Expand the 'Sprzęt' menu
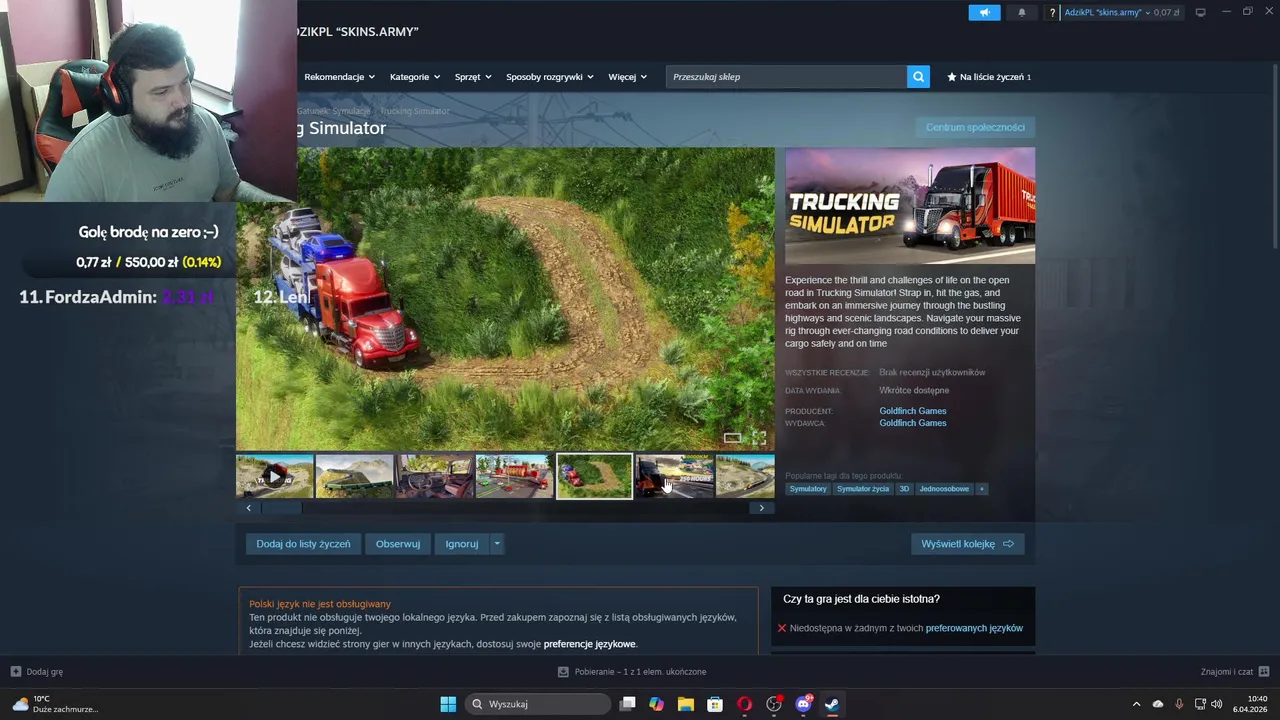Screen dimensions: 1280x720 point(473,77)
